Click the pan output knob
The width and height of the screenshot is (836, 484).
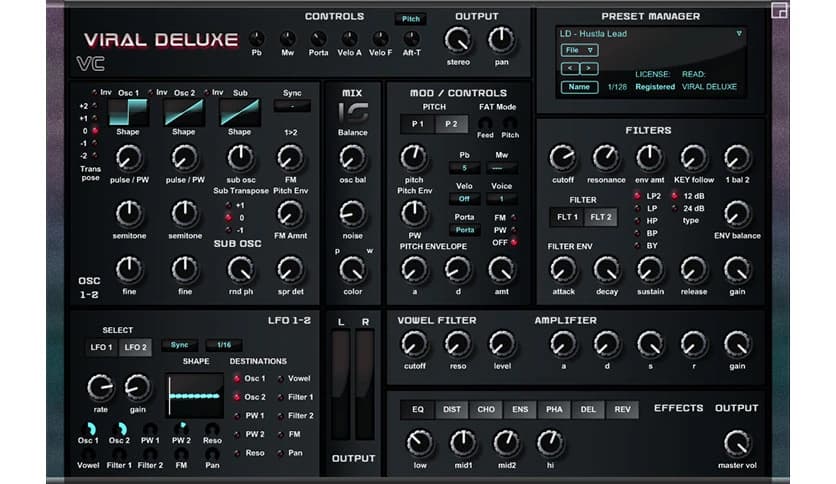501,41
